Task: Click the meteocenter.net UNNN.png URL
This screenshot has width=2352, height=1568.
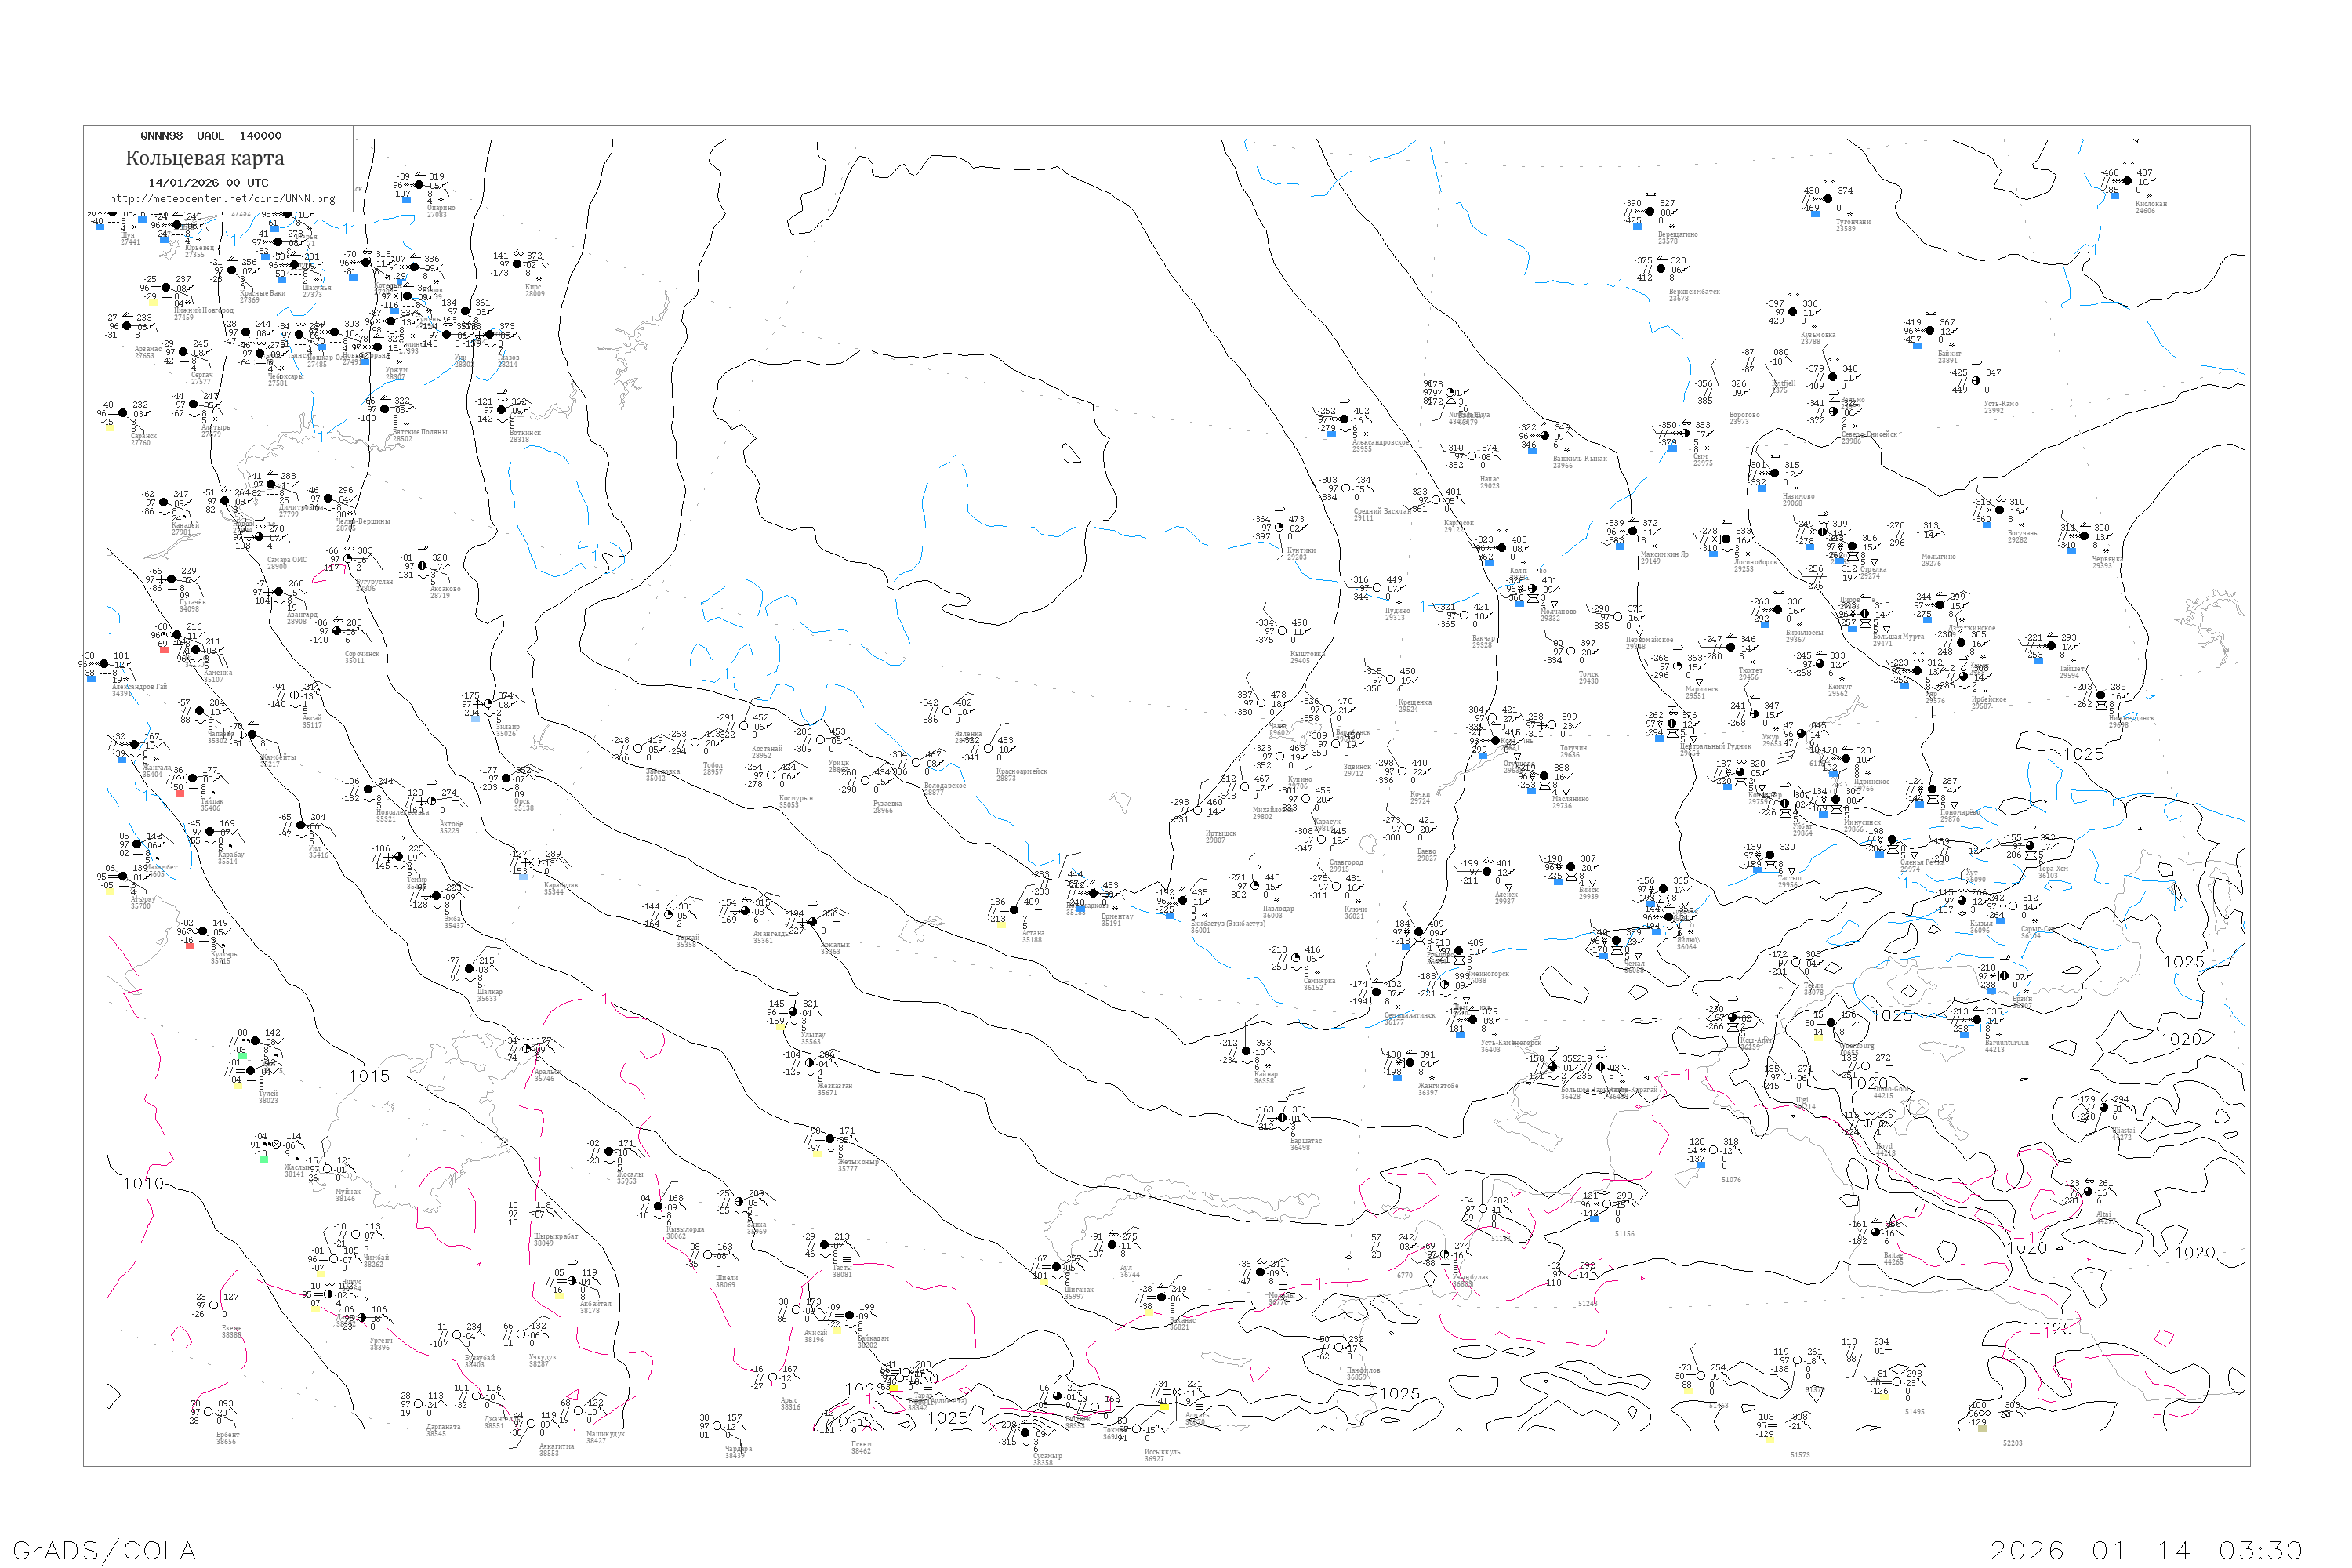Action: click(222, 199)
